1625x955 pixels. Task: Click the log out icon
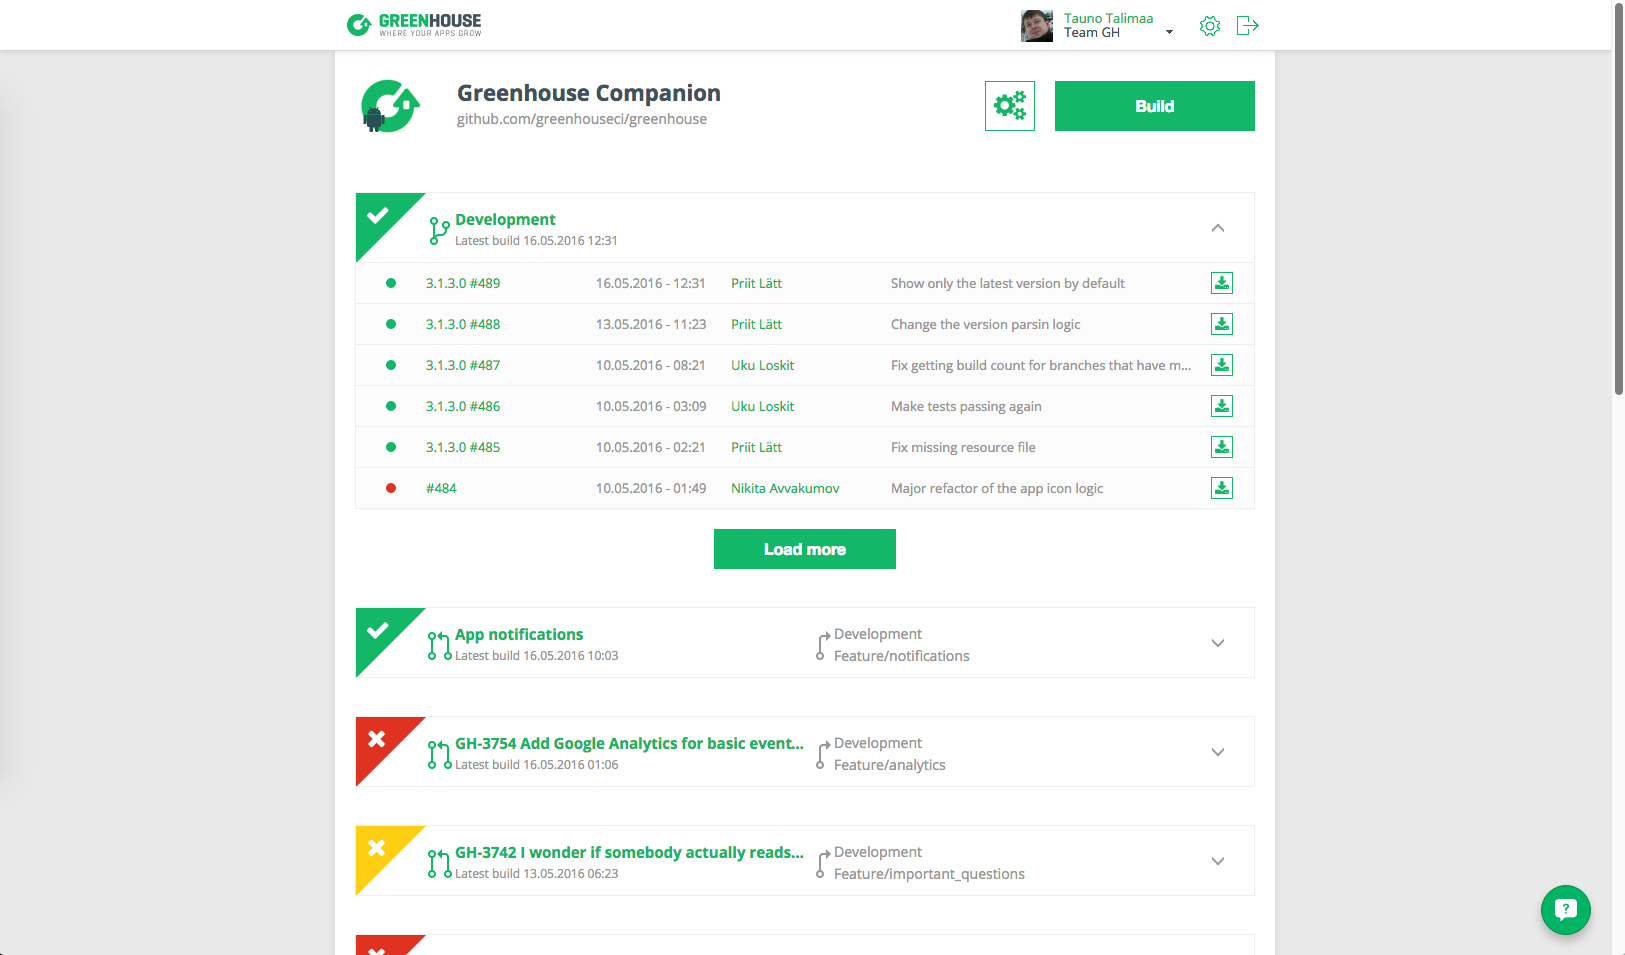tap(1247, 26)
